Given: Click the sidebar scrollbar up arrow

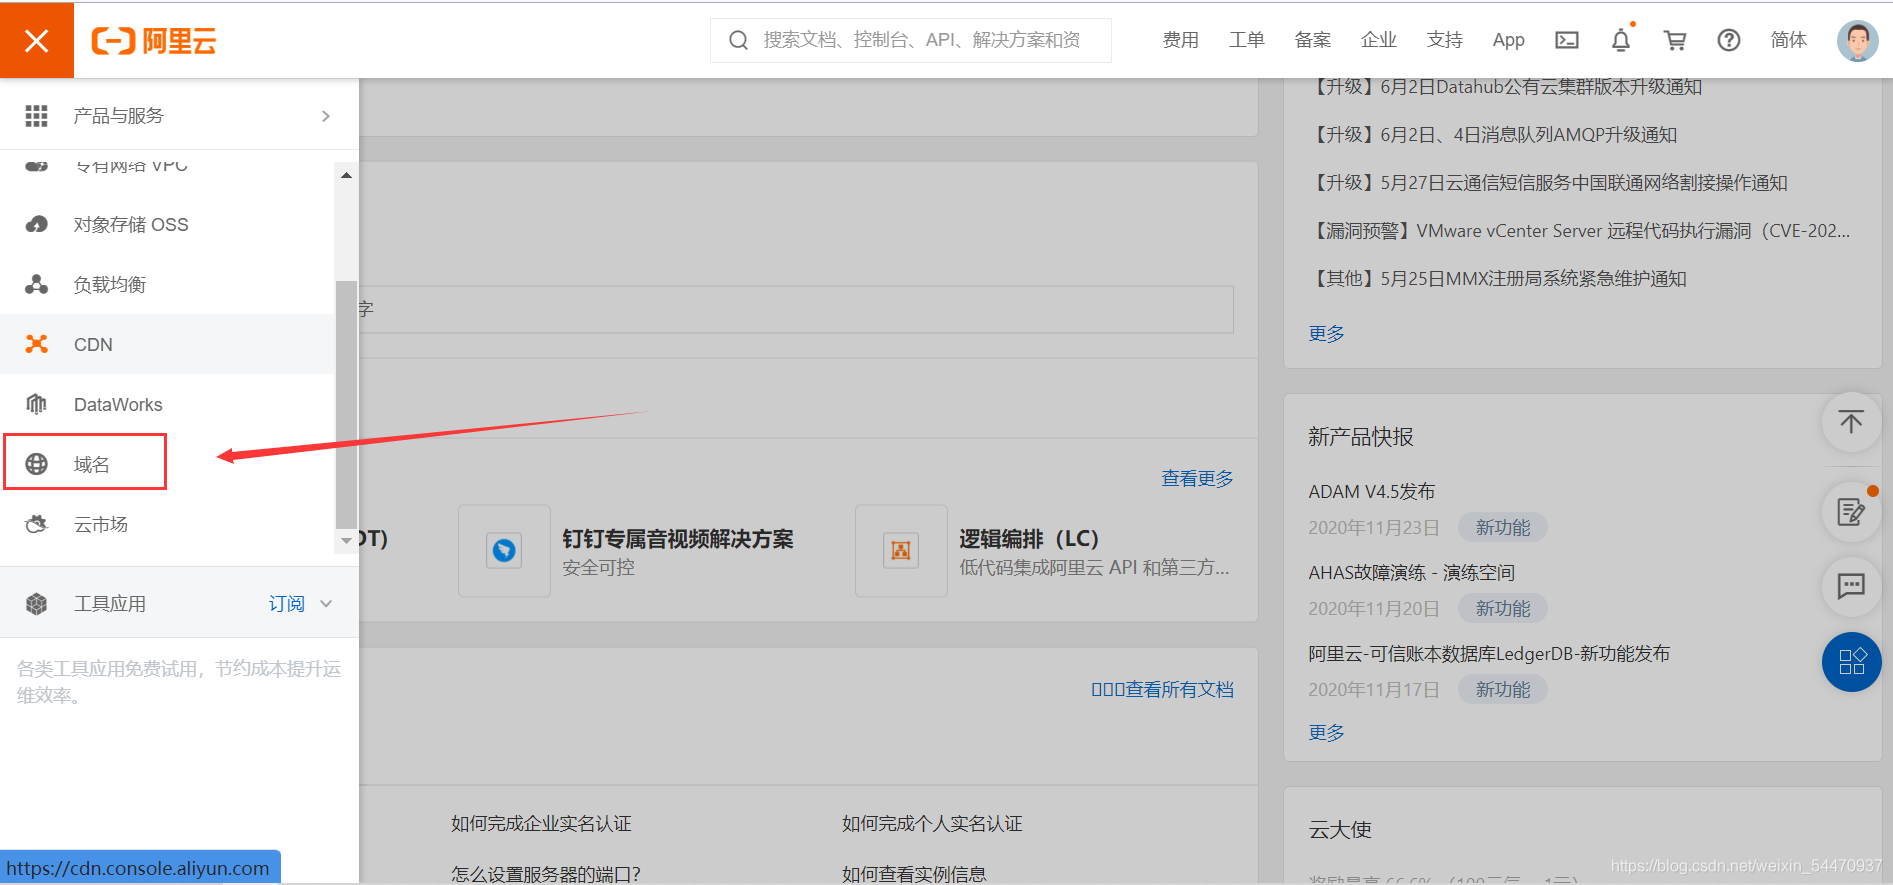Looking at the screenshot, I should click(x=346, y=175).
